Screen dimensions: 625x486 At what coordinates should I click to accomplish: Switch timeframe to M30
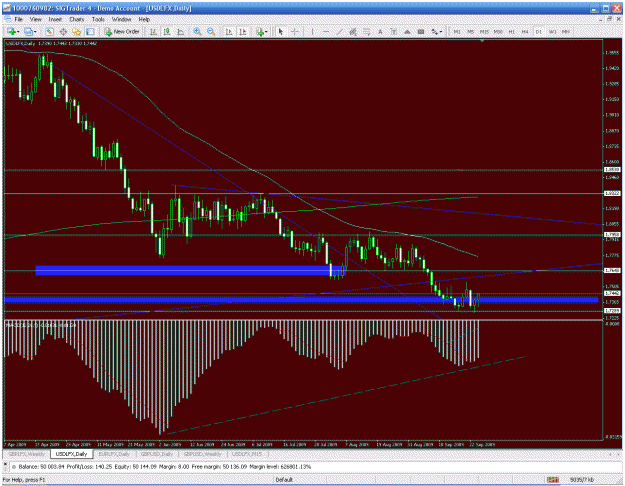pyautogui.click(x=498, y=31)
